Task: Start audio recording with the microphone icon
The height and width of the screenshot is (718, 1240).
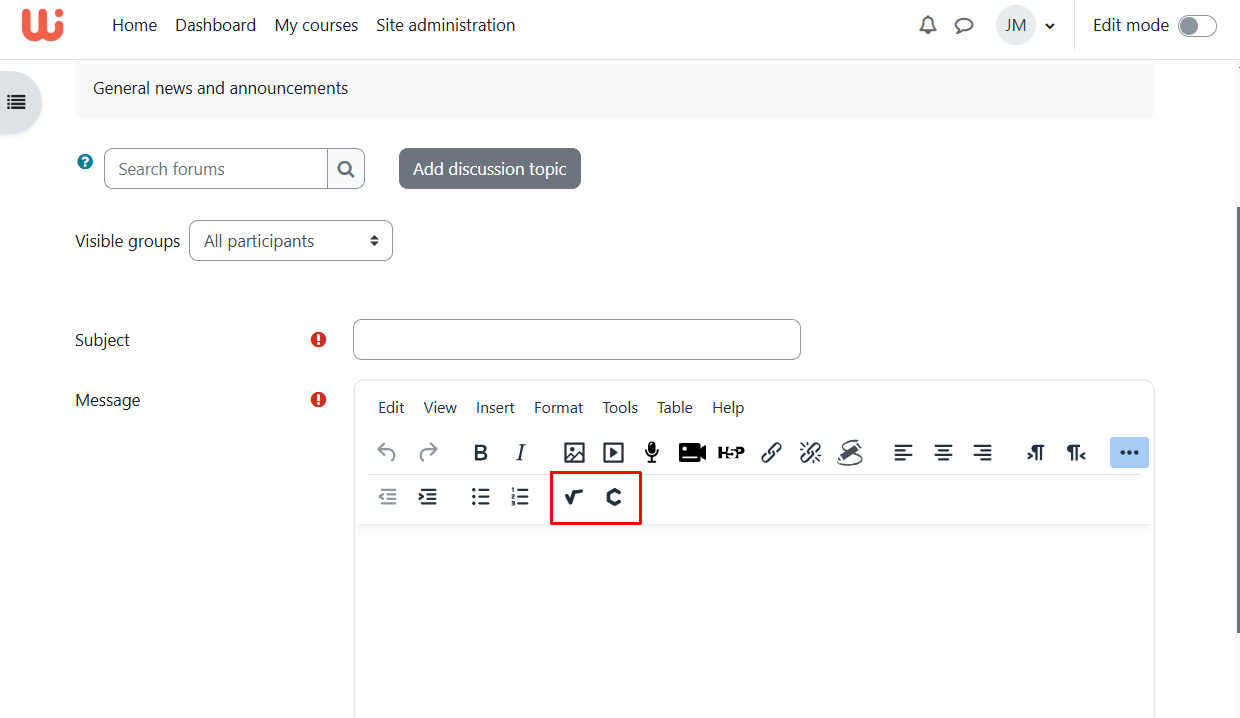Action: point(652,453)
